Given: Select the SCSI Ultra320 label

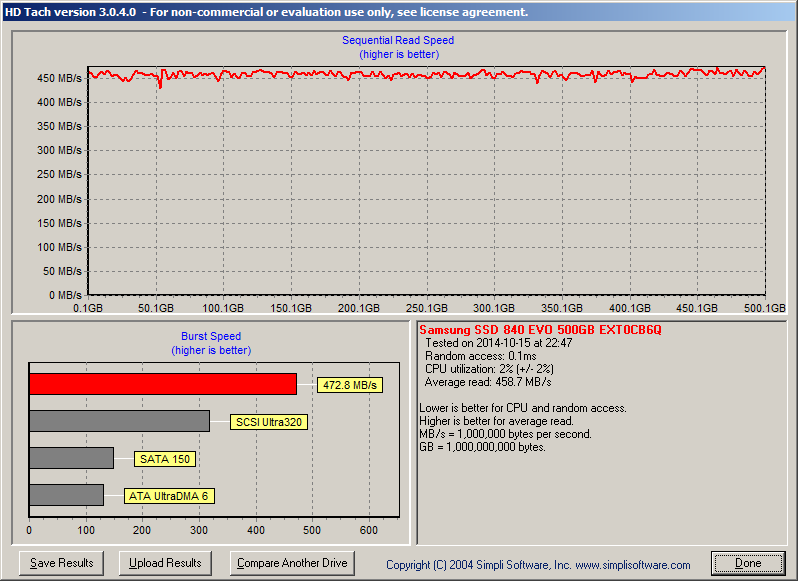Looking at the screenshot, I should tap(269, 422).
